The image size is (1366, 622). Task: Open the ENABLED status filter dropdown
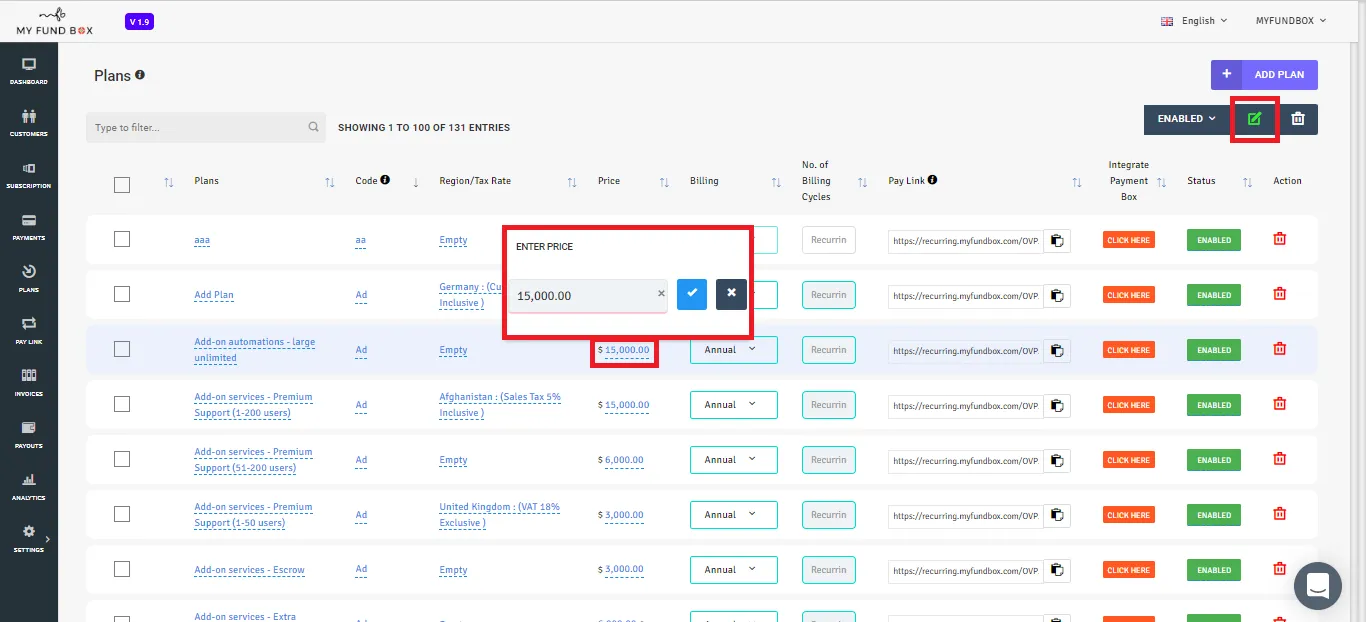[1187, 119]
